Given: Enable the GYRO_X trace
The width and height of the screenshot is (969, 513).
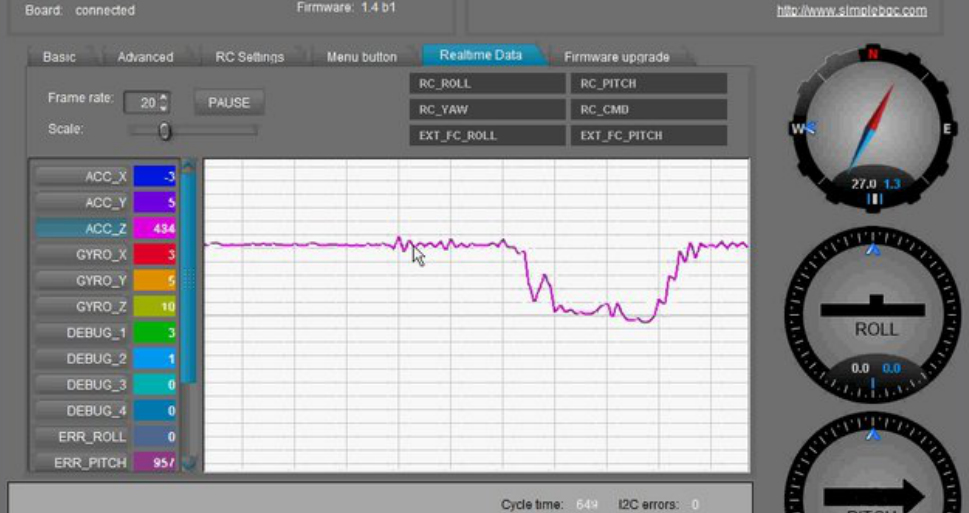Looking at the screenshot, I should 82,255.
